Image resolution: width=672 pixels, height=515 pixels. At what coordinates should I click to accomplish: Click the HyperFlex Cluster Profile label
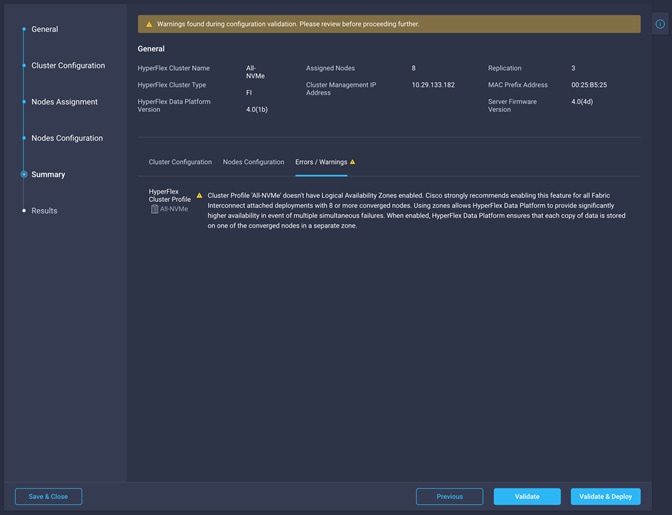point(170,195)
